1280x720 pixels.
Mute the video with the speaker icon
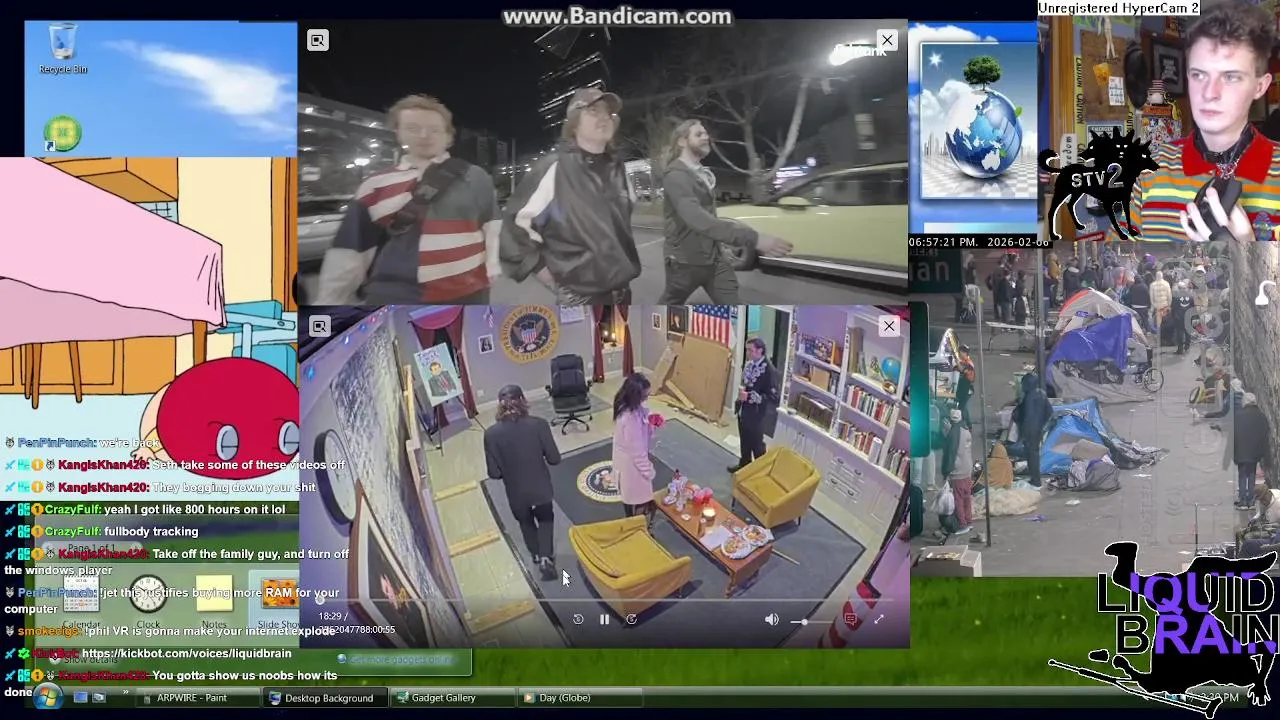771,620
